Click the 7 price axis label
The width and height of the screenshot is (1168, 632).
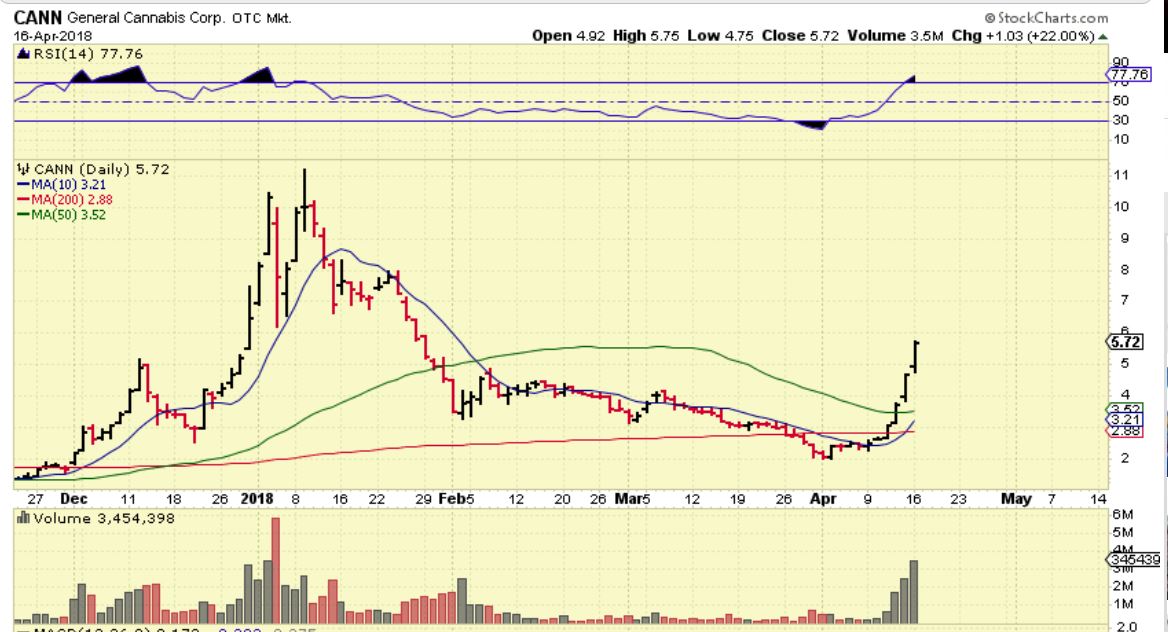tap(1125, 300)
